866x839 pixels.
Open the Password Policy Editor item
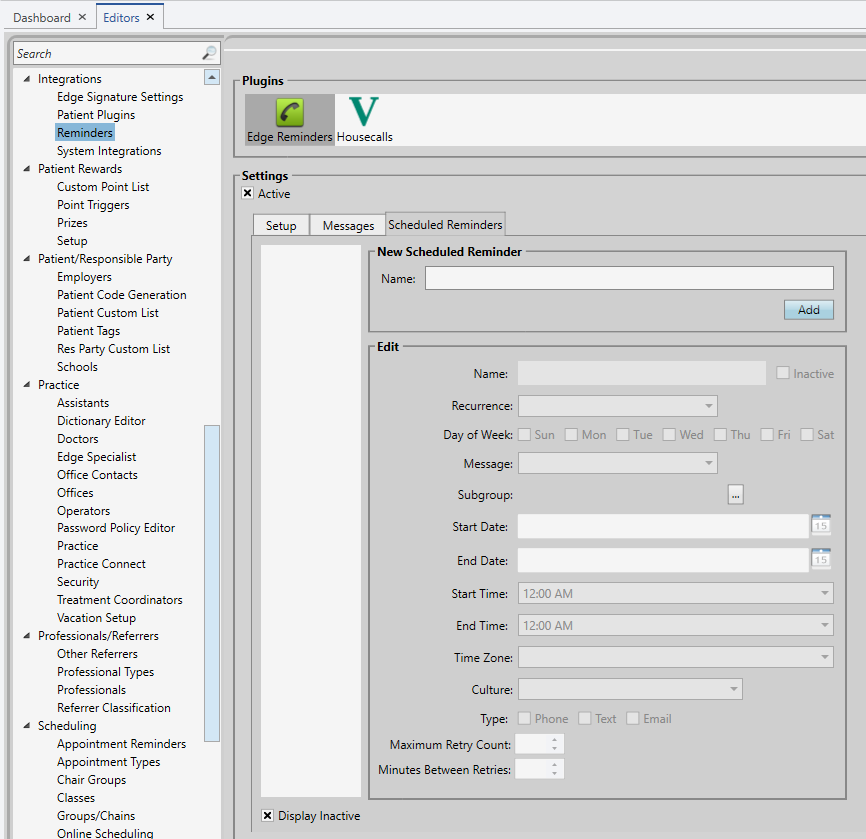(x=116, y=528)
